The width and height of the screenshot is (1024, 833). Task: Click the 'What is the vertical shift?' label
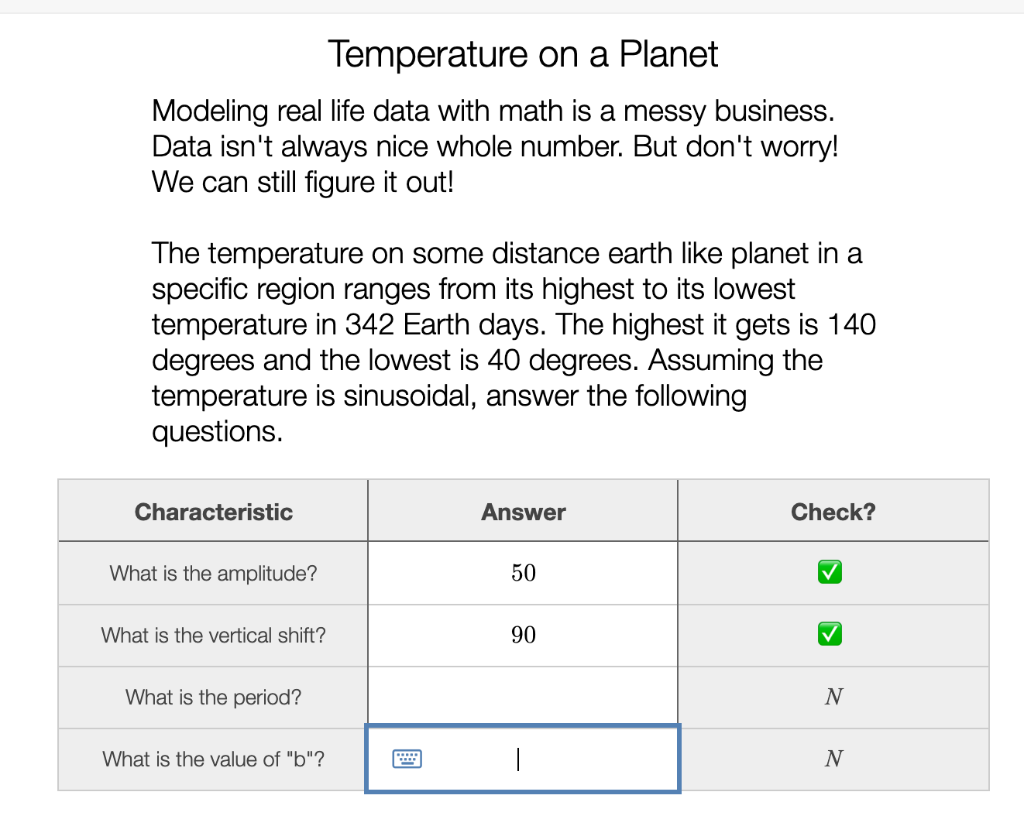coord(212,634)
